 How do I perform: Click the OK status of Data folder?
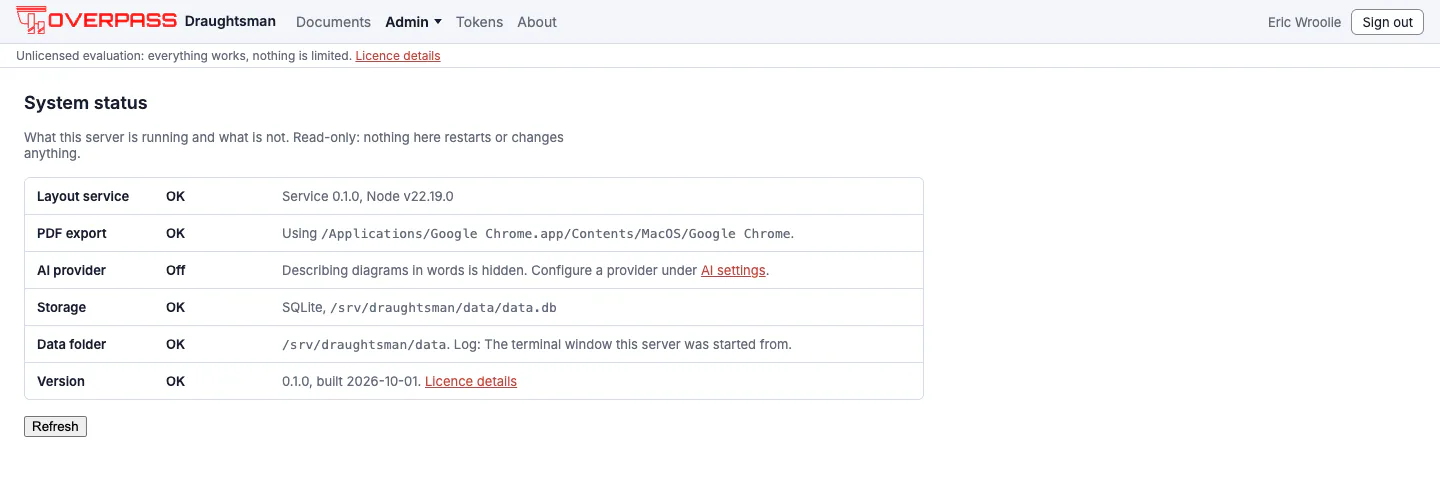pos(176,344)
